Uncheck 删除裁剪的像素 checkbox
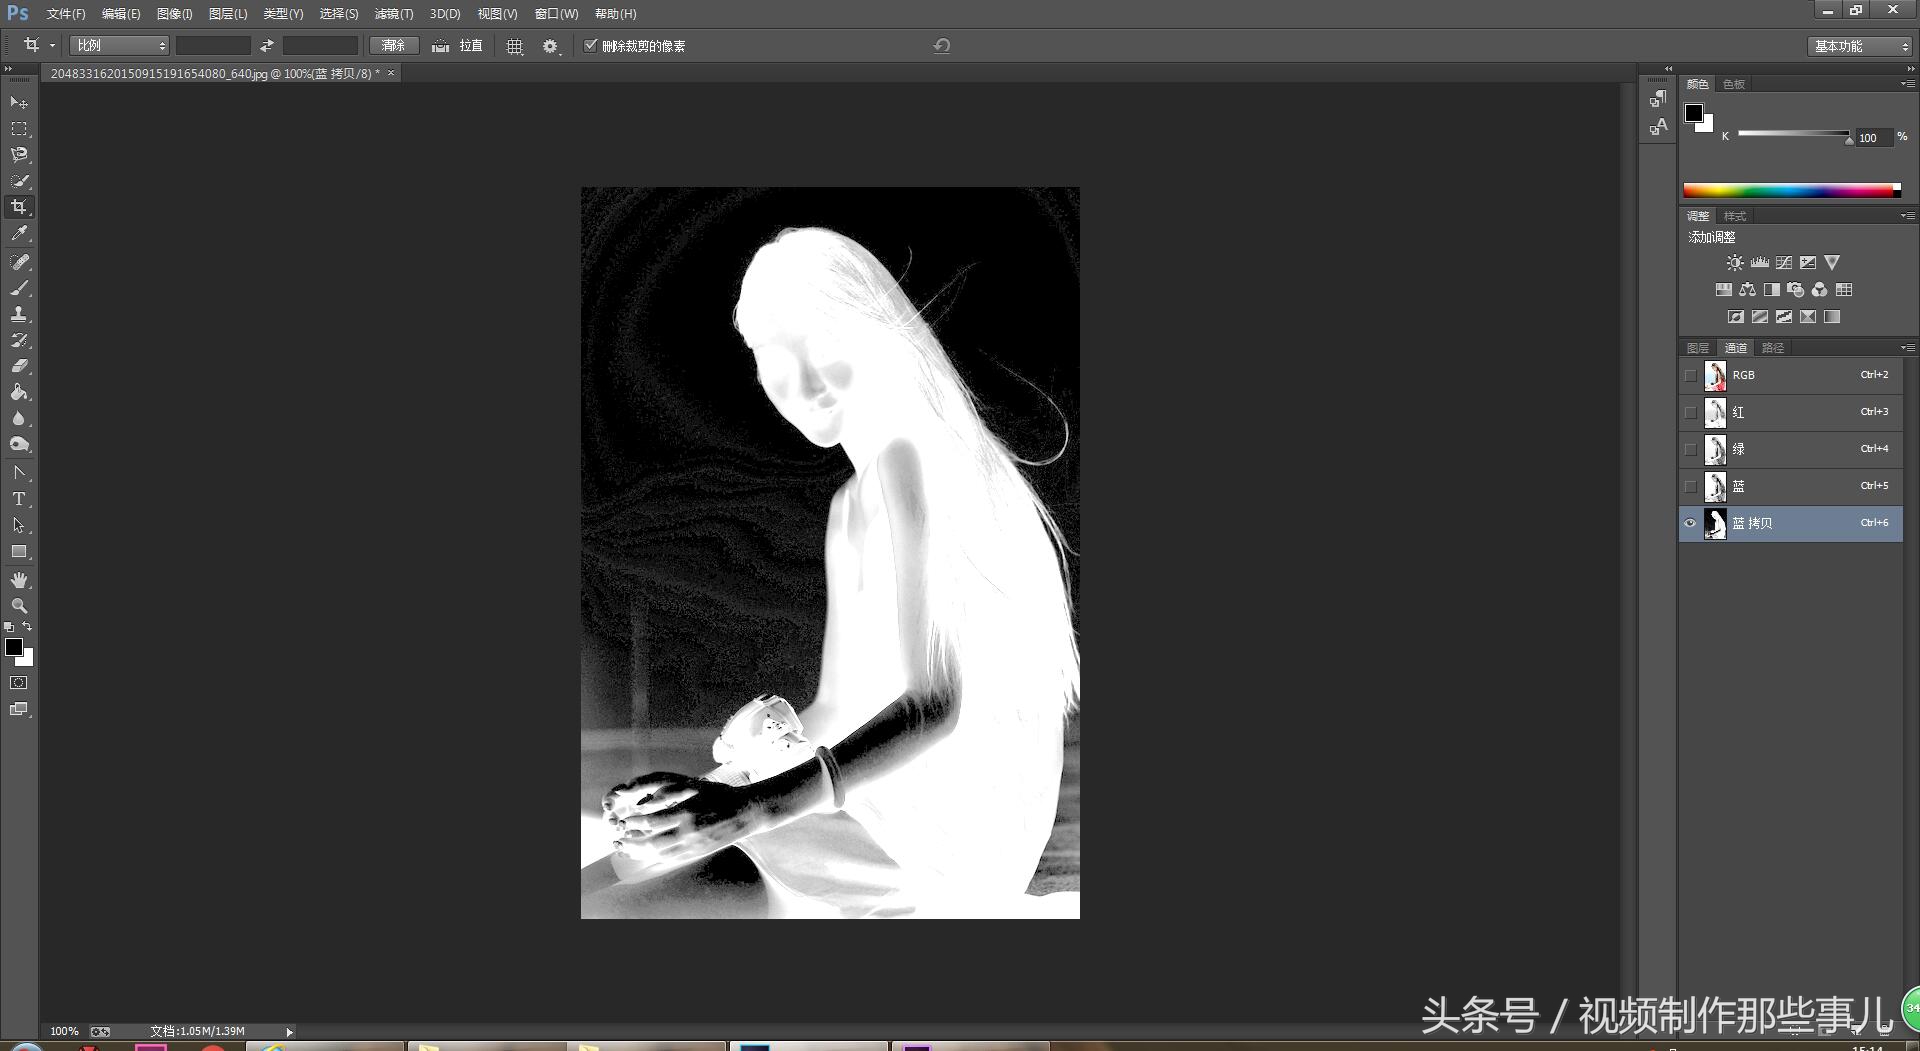This screenshot has height=1051, width=1920. point(591,46)
